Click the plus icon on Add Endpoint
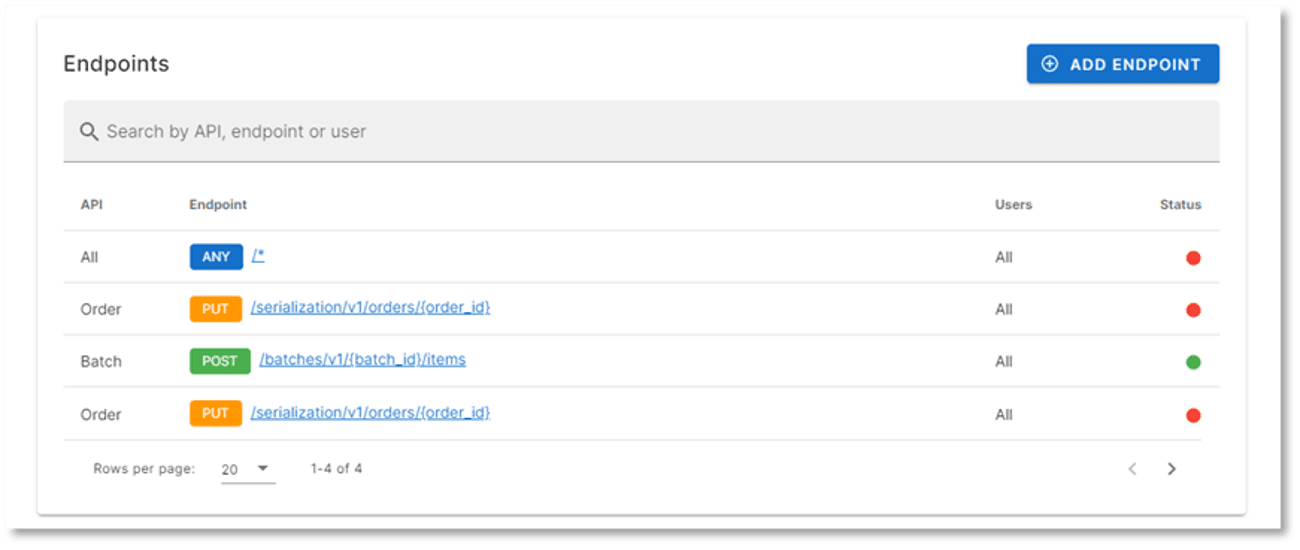This screenshot has height=550, width=1300. 1049,64
